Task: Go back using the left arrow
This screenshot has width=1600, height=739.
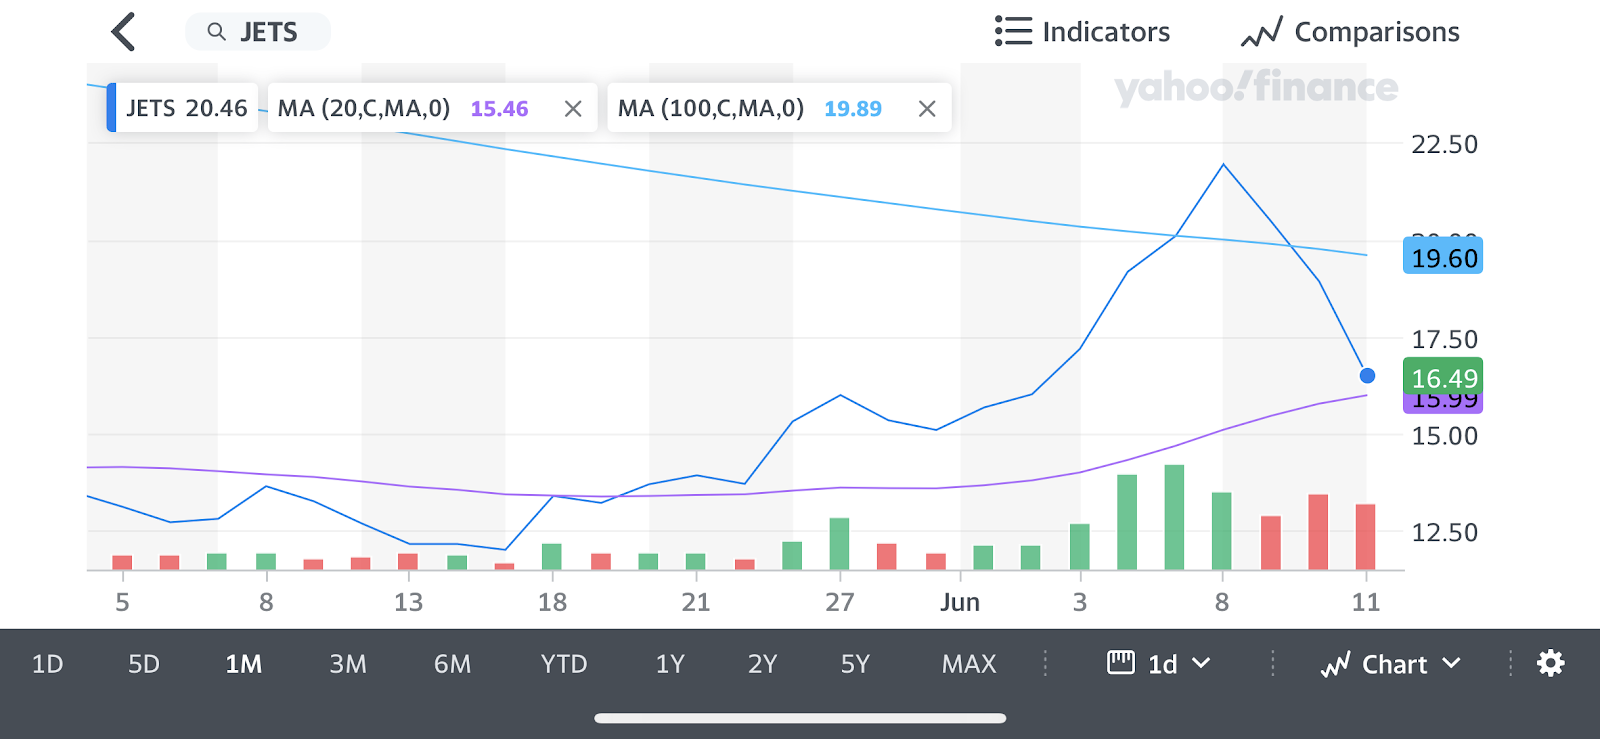Action: [123, 32]
